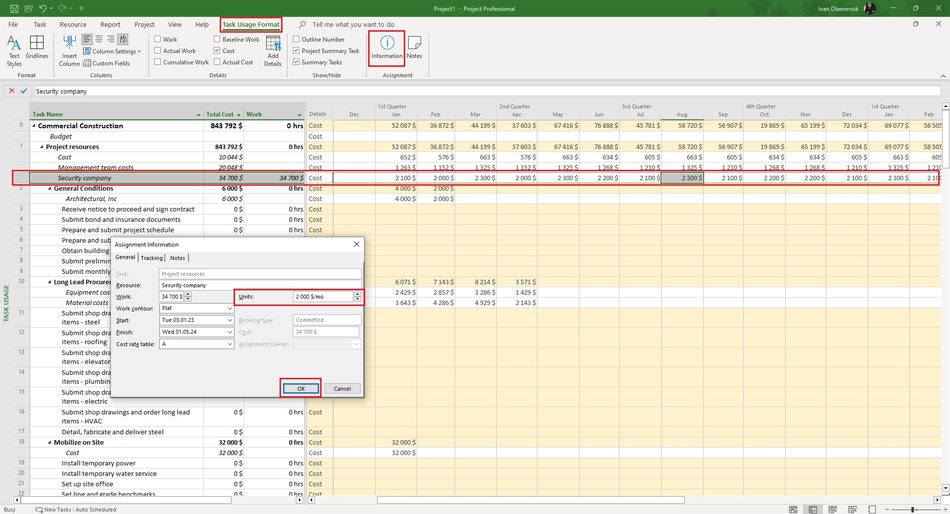Open the Start date dropdown

click(230, 320)
